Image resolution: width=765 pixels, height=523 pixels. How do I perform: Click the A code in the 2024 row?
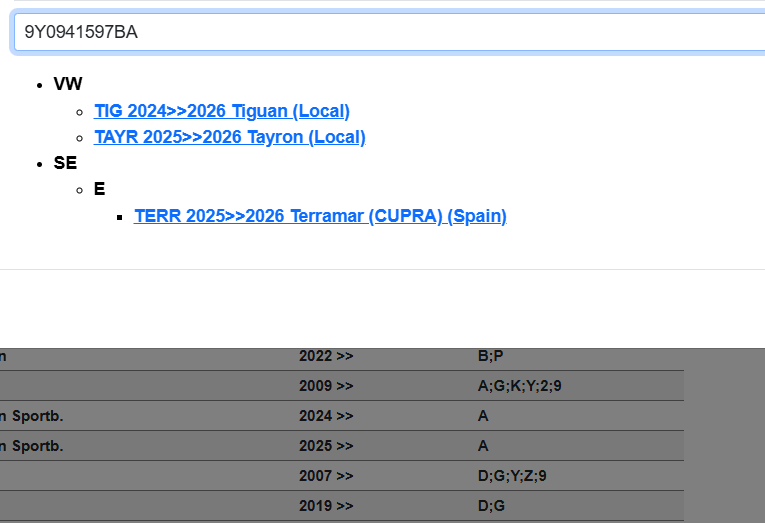(x=484, y=416)
